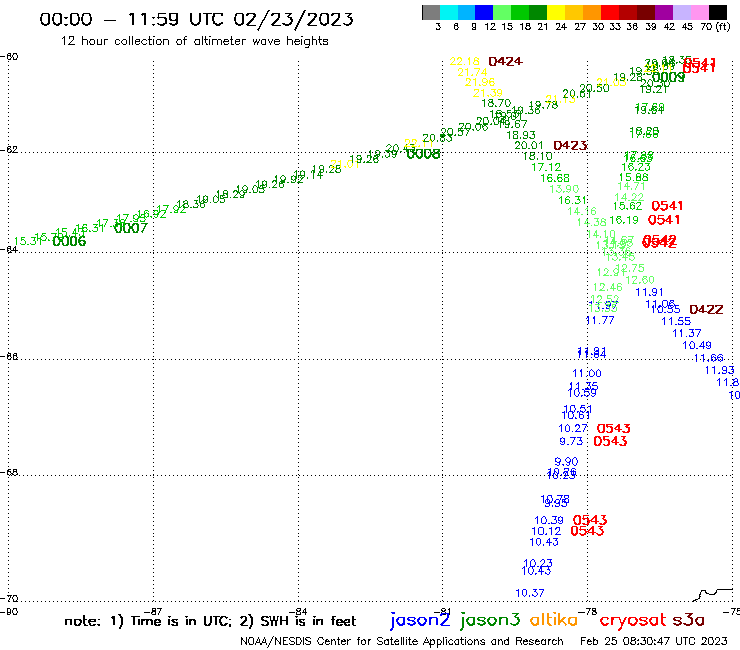This screenshot has height=650, width=740.
Task: Pick the orange swatch in the color scale
Action: coord(592,12)
